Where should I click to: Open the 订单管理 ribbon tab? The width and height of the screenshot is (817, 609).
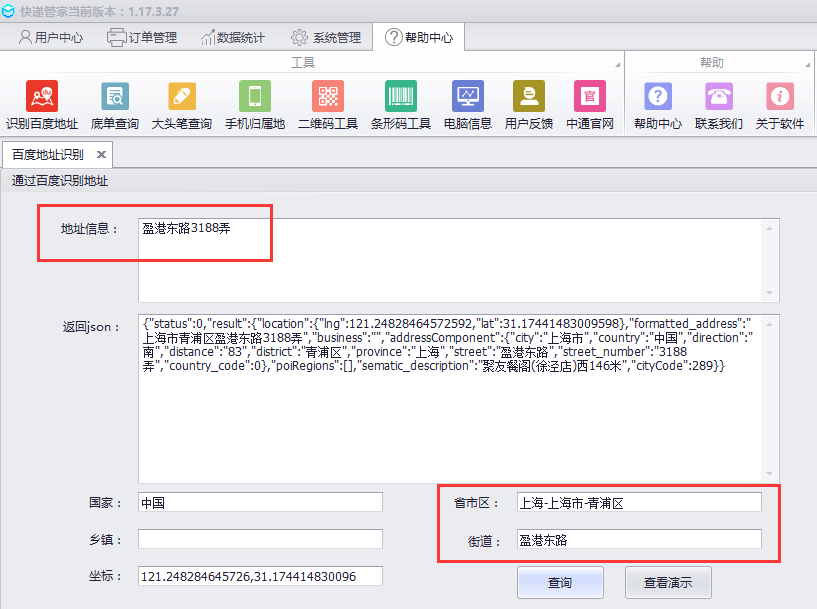[142, 38]
